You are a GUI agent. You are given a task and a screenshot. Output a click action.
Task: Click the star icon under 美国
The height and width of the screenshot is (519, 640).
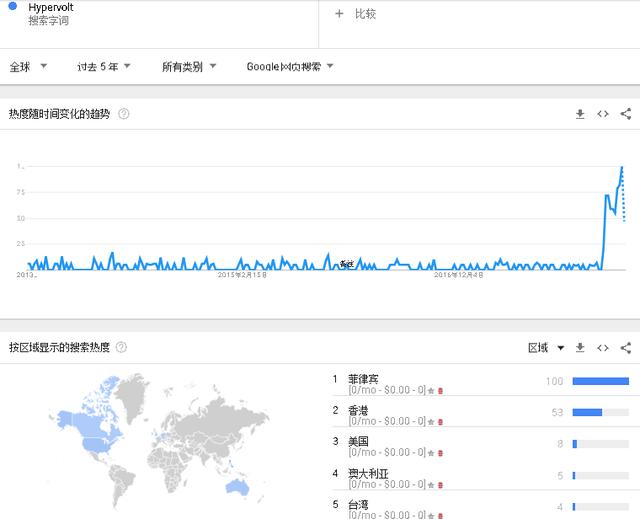click(431, 453)
